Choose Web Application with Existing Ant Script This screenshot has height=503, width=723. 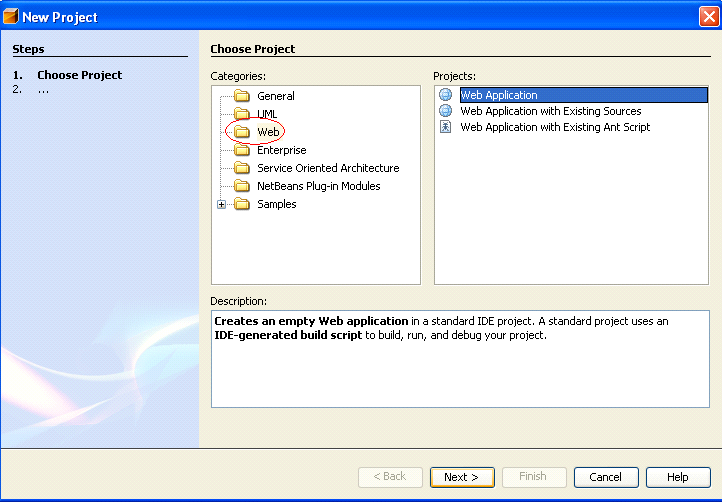pyautogui.click(x=555, y=127)
